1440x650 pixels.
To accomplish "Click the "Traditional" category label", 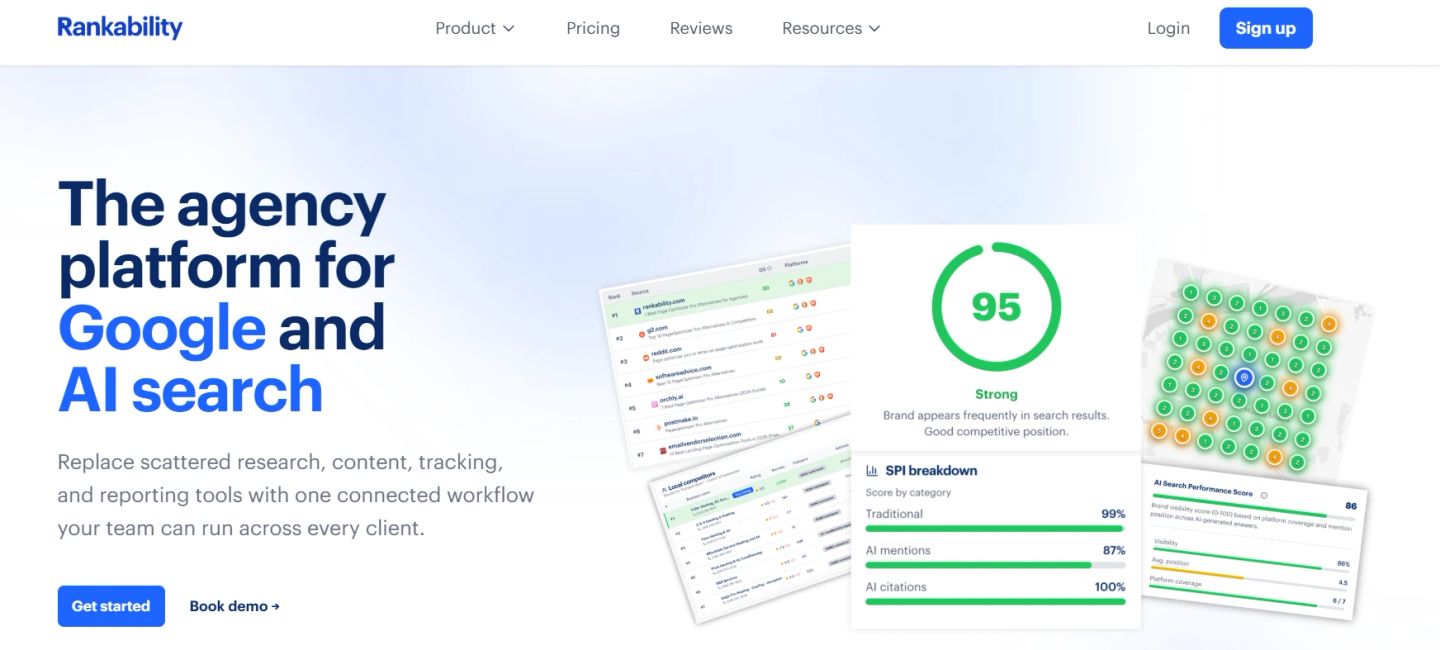I will 894,514.
